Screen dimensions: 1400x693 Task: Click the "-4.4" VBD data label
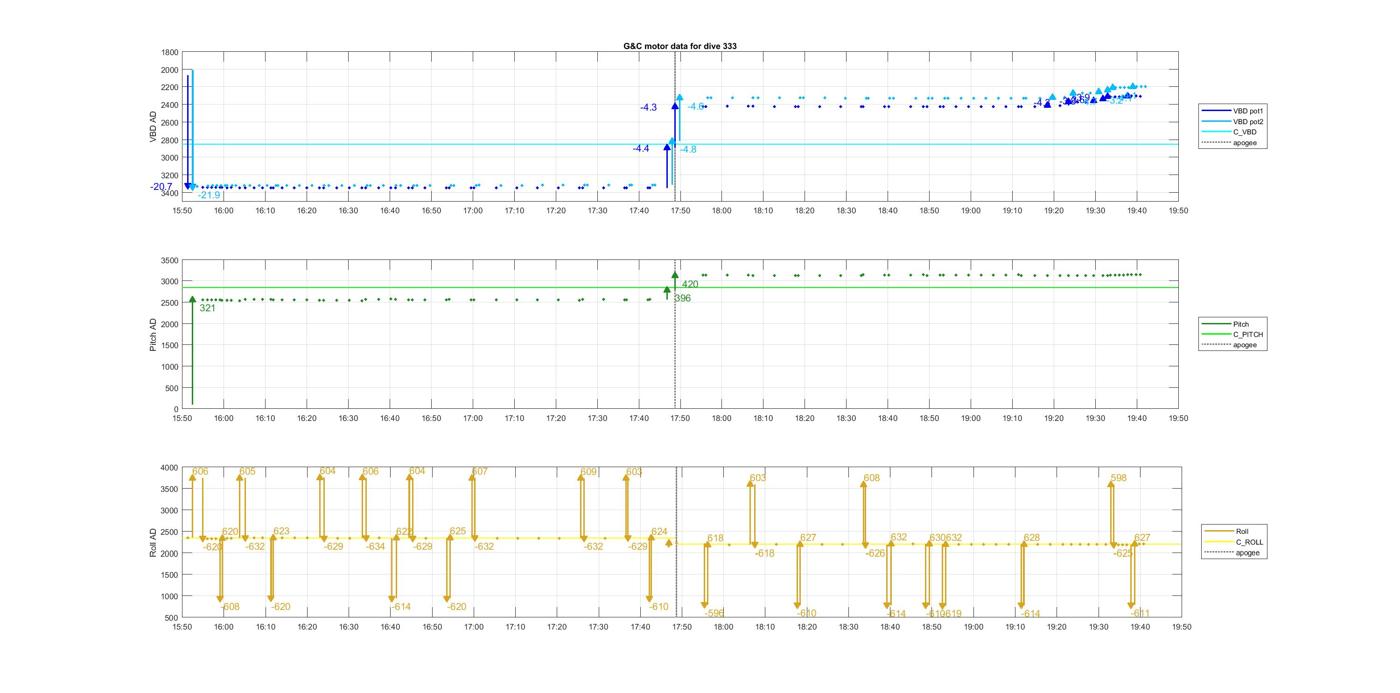click(x=641, y=149)
